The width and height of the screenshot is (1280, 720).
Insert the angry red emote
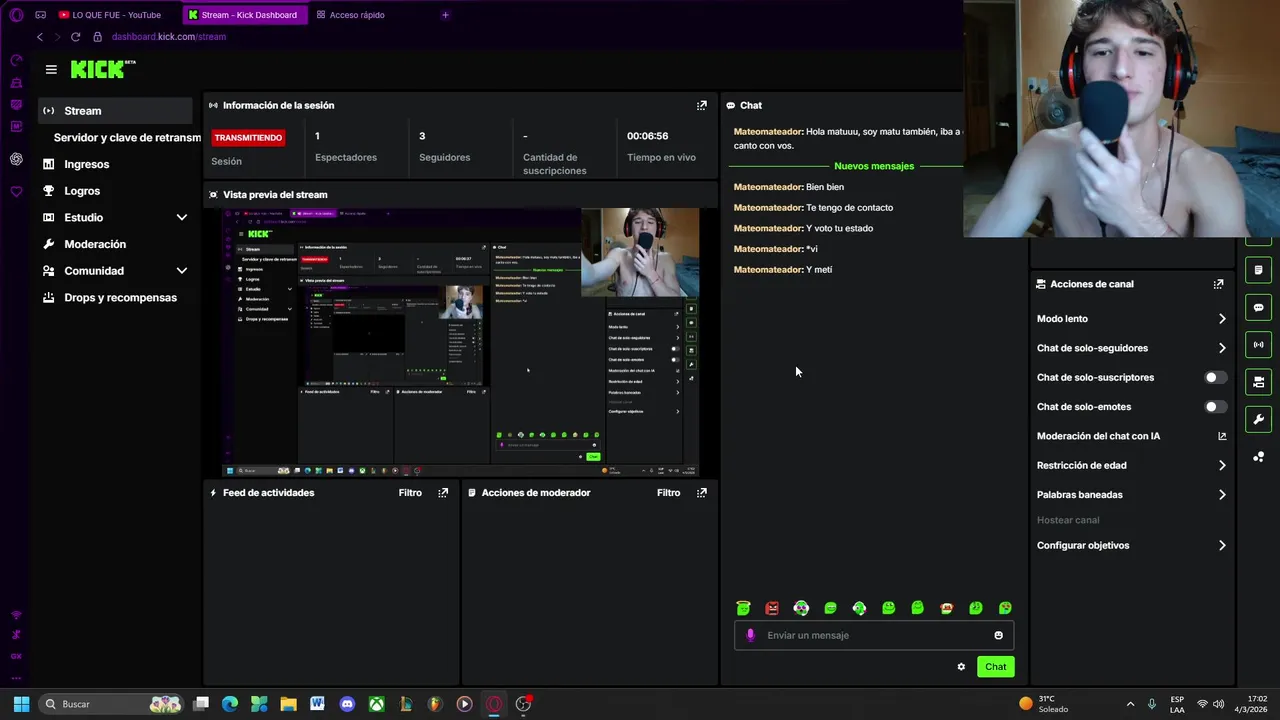[x=772, y=608]
